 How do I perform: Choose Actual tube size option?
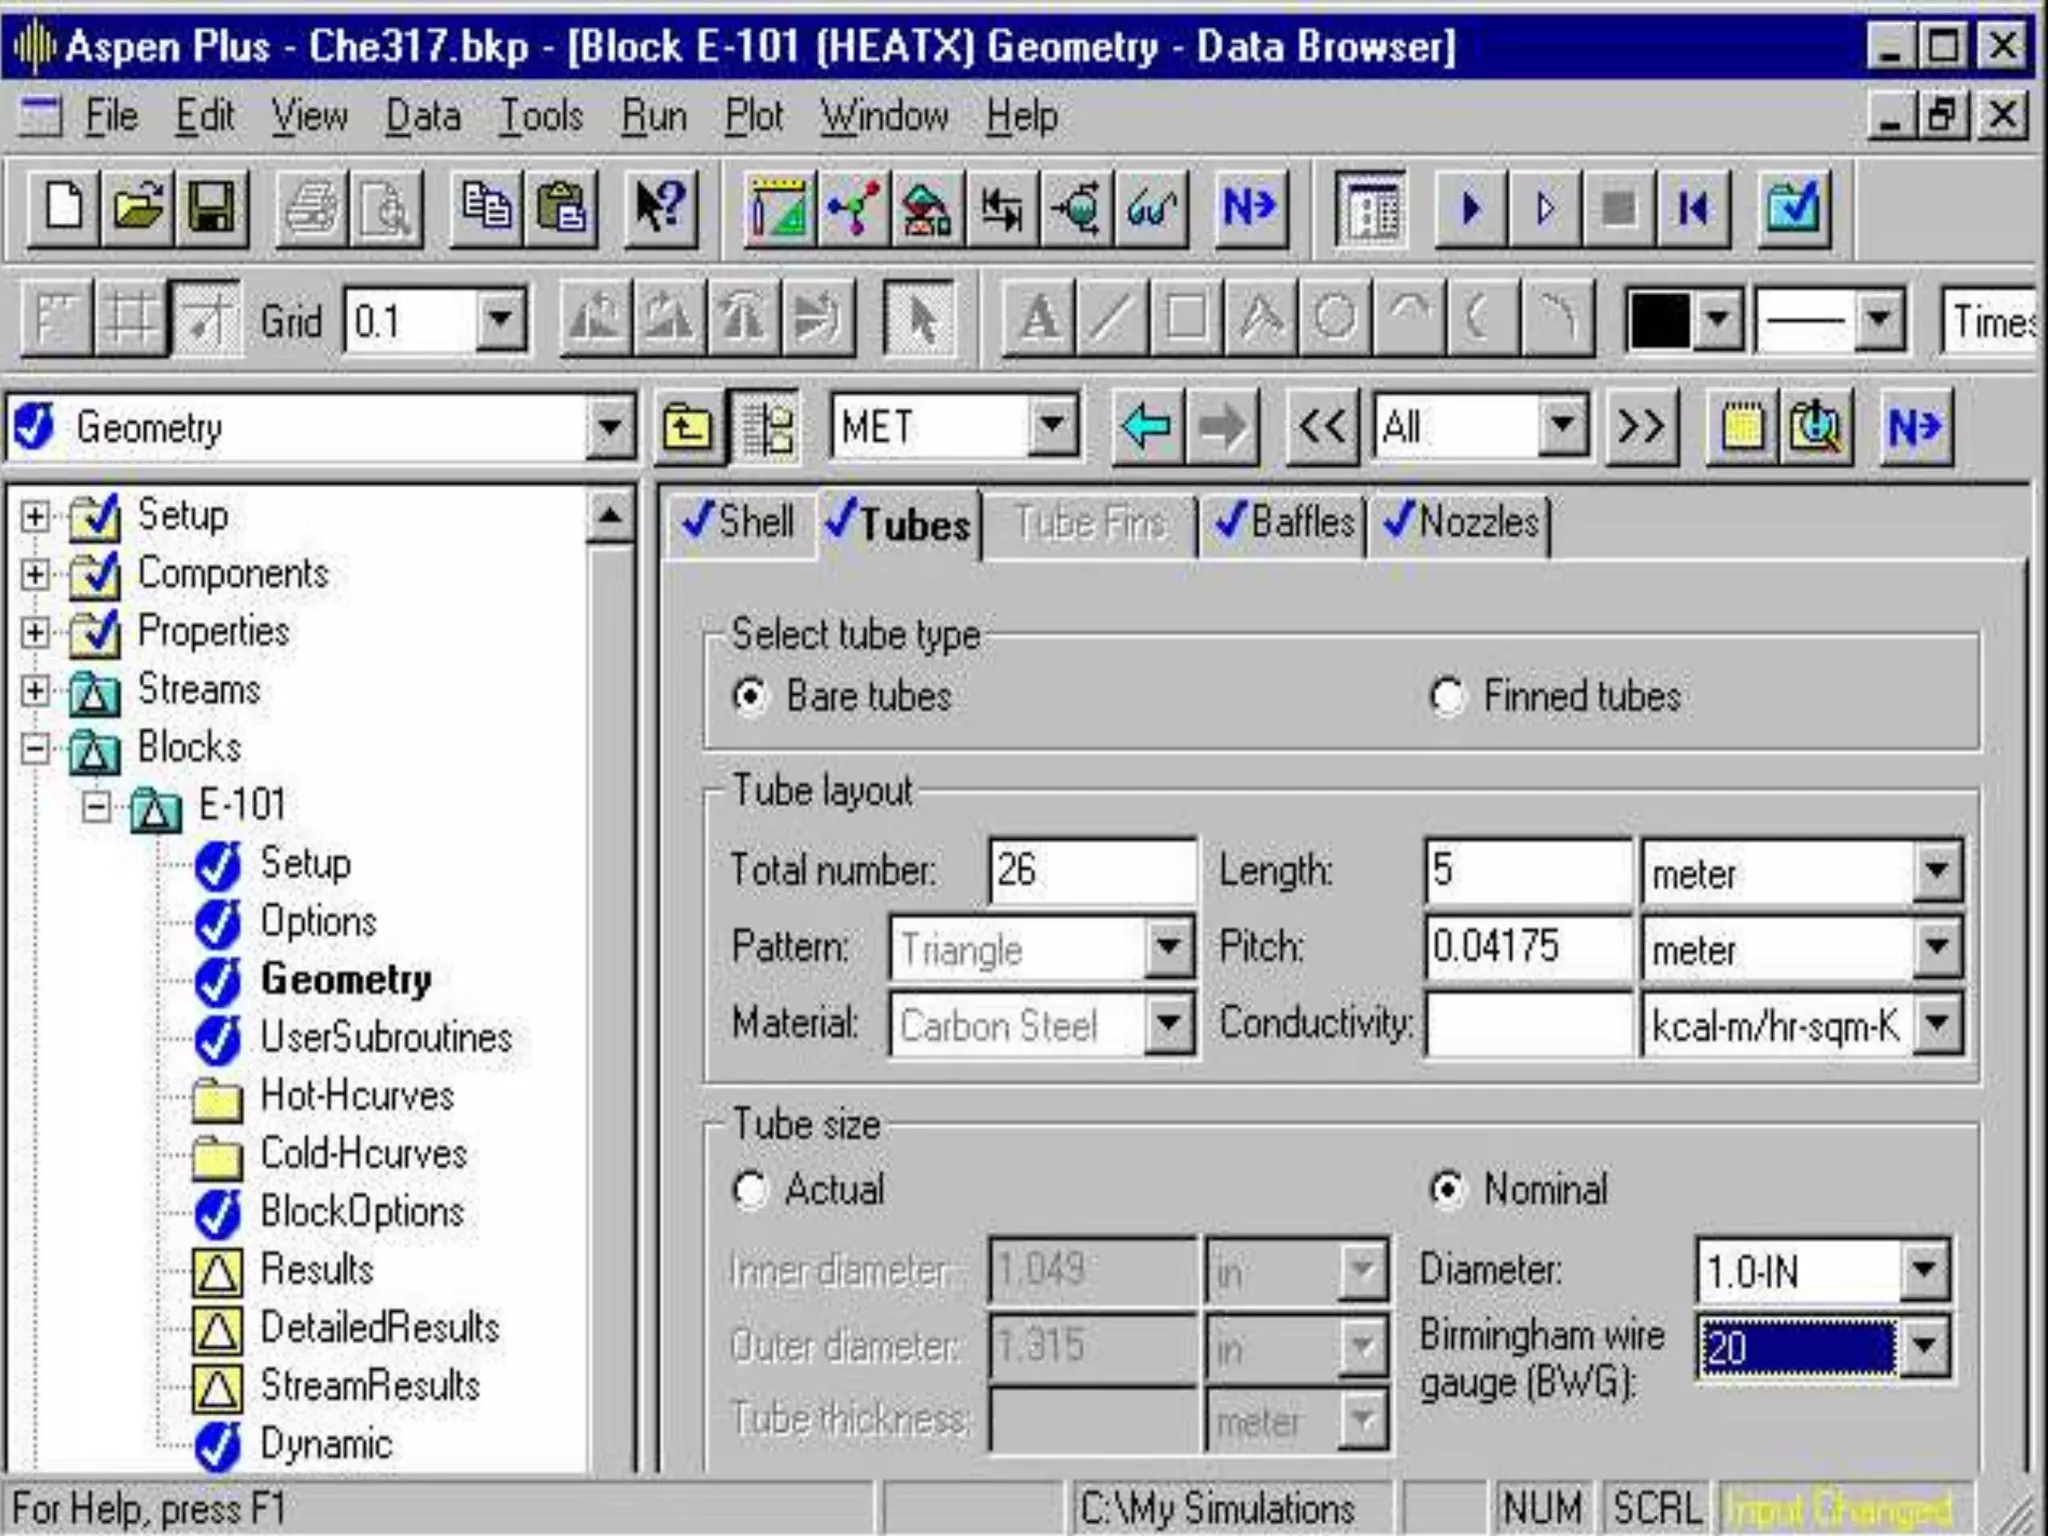pos(750,1190)
